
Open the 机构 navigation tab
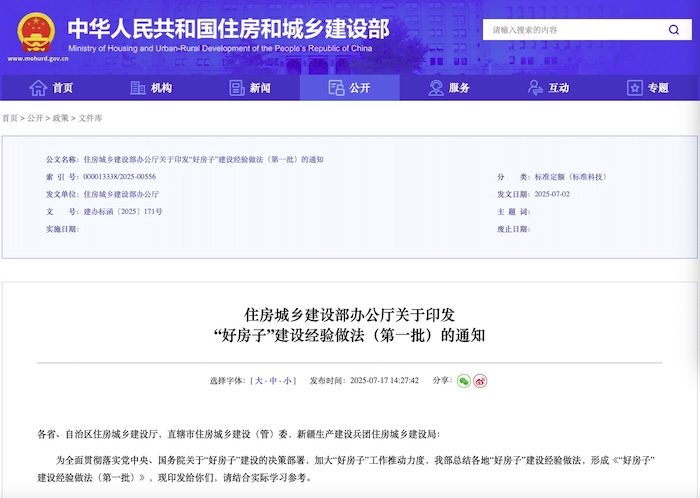tap(150, 88)
